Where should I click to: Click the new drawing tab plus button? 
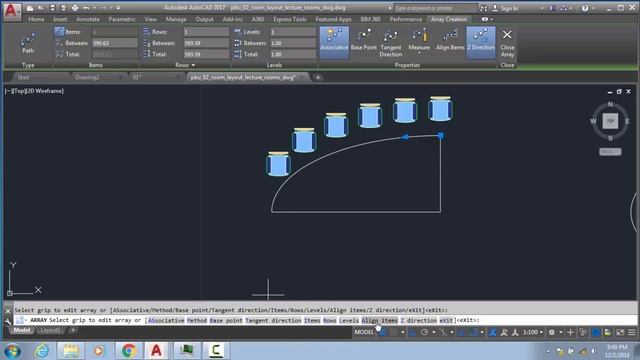pos(318,77)
